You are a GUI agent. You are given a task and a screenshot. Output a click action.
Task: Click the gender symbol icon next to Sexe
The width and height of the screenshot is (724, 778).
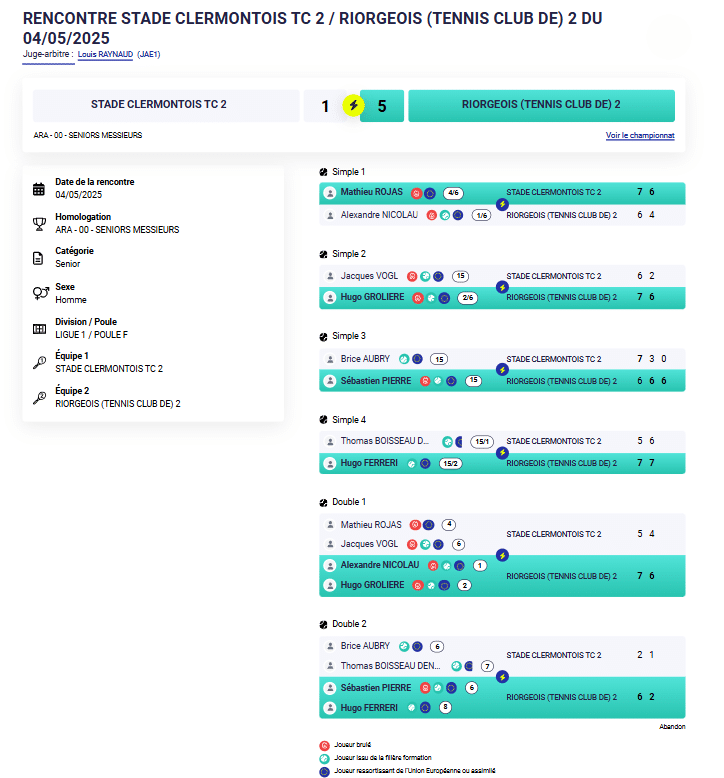tap(39, 293)
